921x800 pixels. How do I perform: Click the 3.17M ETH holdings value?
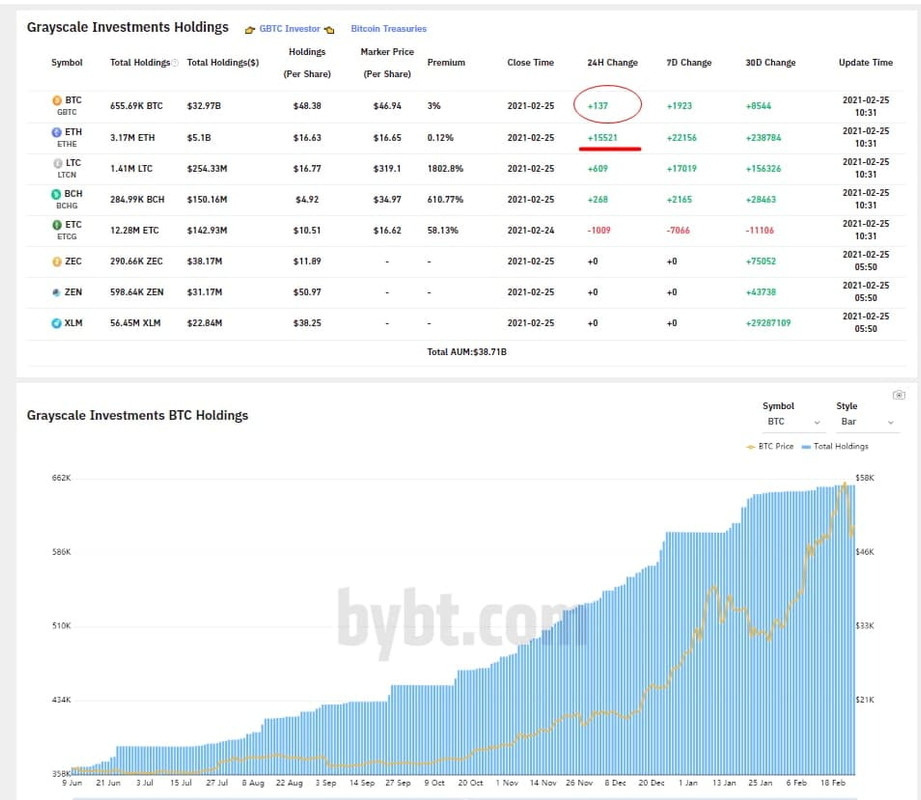(x=132, y=137)
